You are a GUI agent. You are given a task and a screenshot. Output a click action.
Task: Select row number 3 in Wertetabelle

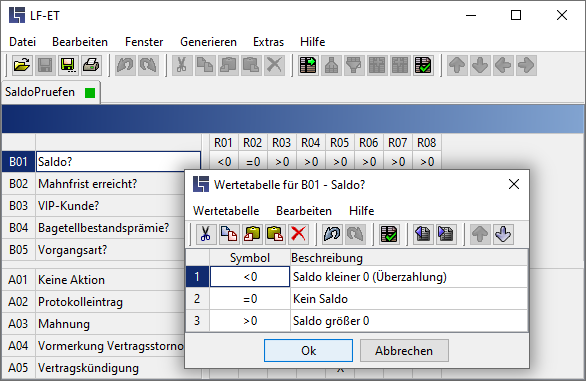point(197,321)
